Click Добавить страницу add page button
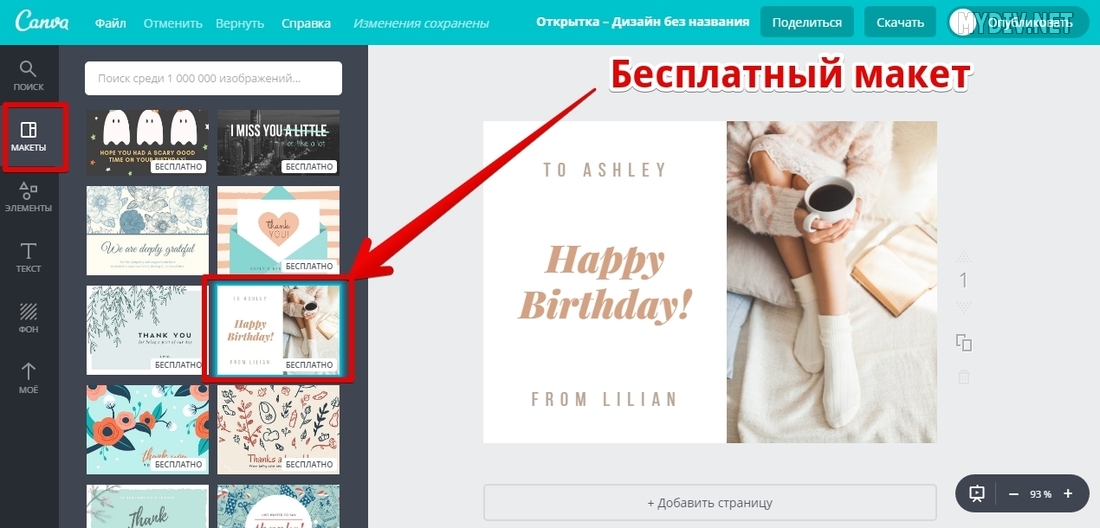The image size is (1100, 528). [710, 503]
